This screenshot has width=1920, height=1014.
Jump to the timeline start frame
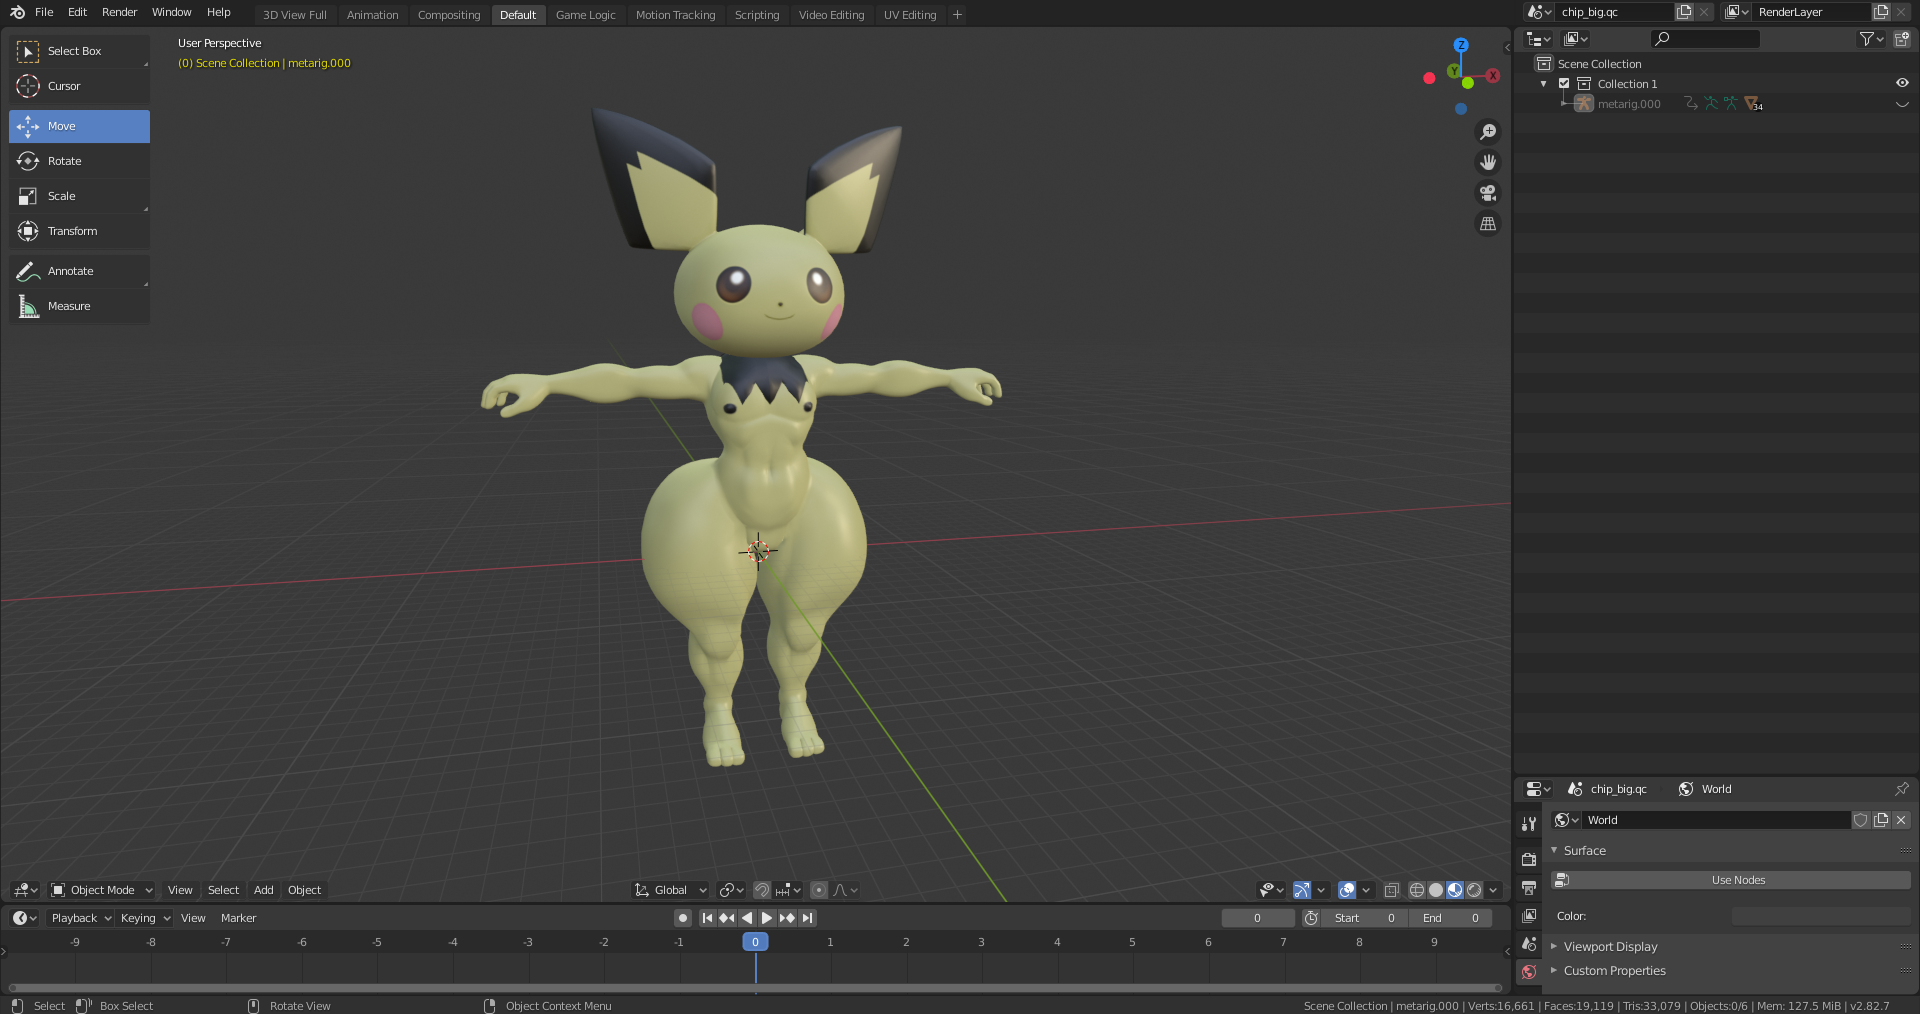coord(707,918)
